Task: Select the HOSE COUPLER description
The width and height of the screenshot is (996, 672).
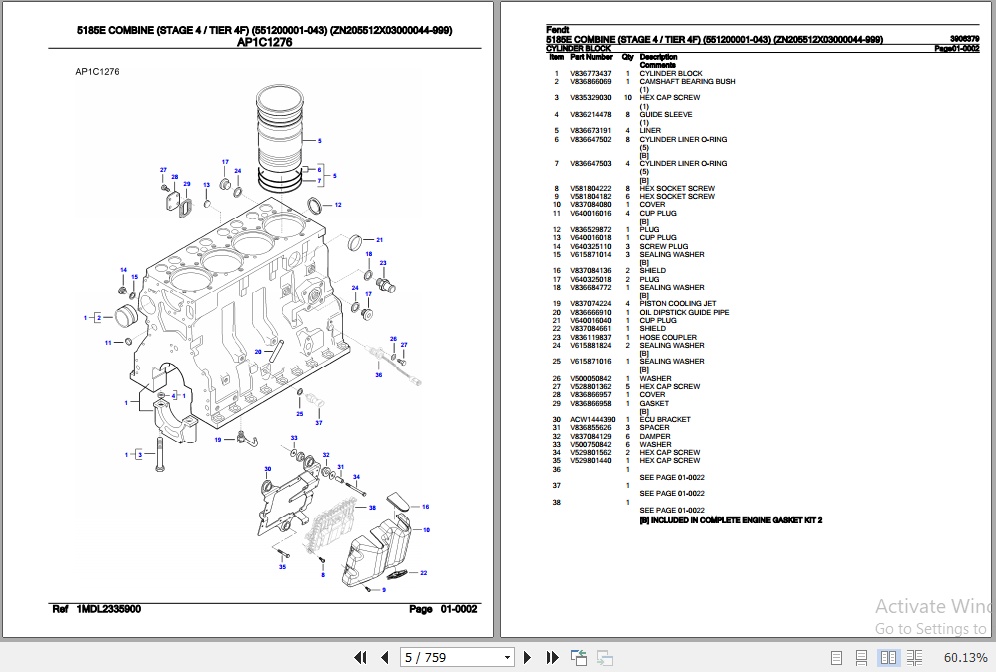Action: (x=668, y=337)
